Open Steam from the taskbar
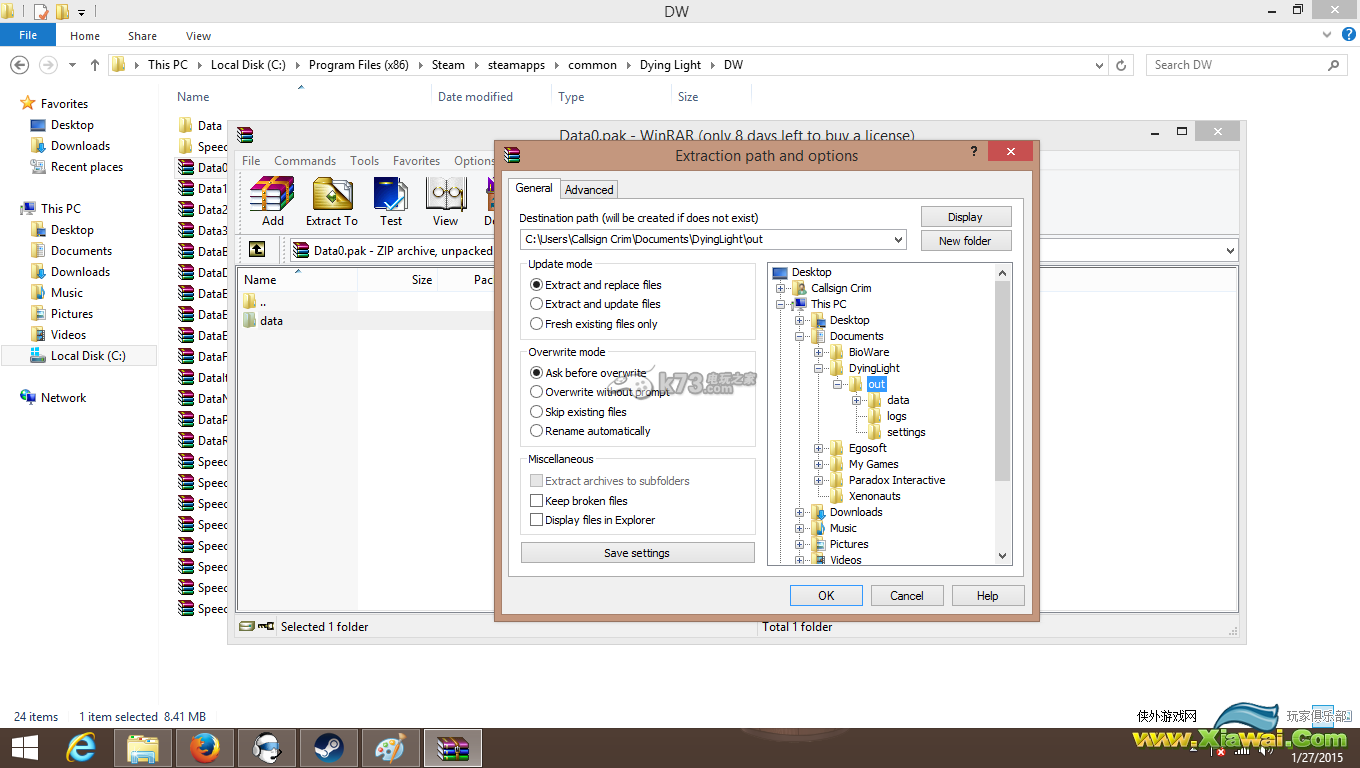The image size is (1360, 768). pyautogui.click(x=328, y=747)
